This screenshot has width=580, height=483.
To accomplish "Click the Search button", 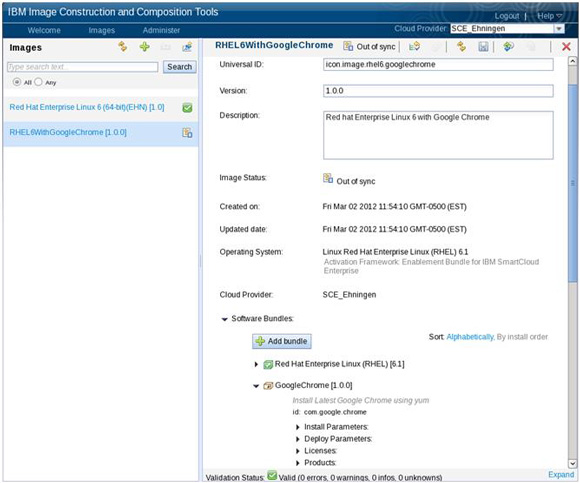I will [179, 67].
